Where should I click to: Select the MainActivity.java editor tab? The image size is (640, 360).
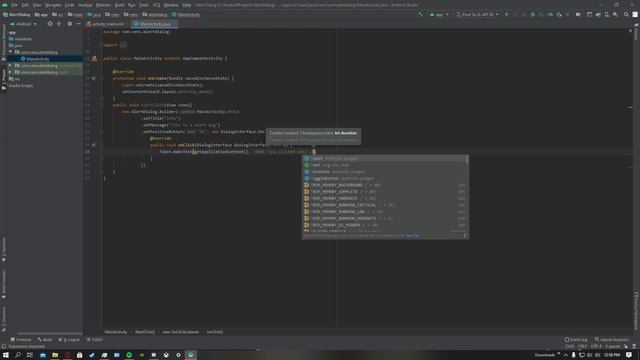(155, 24)
